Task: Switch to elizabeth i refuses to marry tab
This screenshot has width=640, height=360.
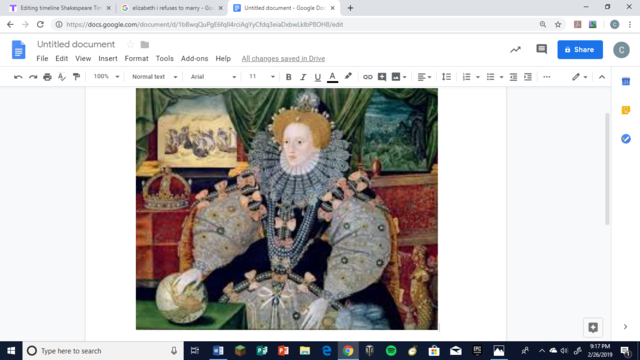Action: 172,8
